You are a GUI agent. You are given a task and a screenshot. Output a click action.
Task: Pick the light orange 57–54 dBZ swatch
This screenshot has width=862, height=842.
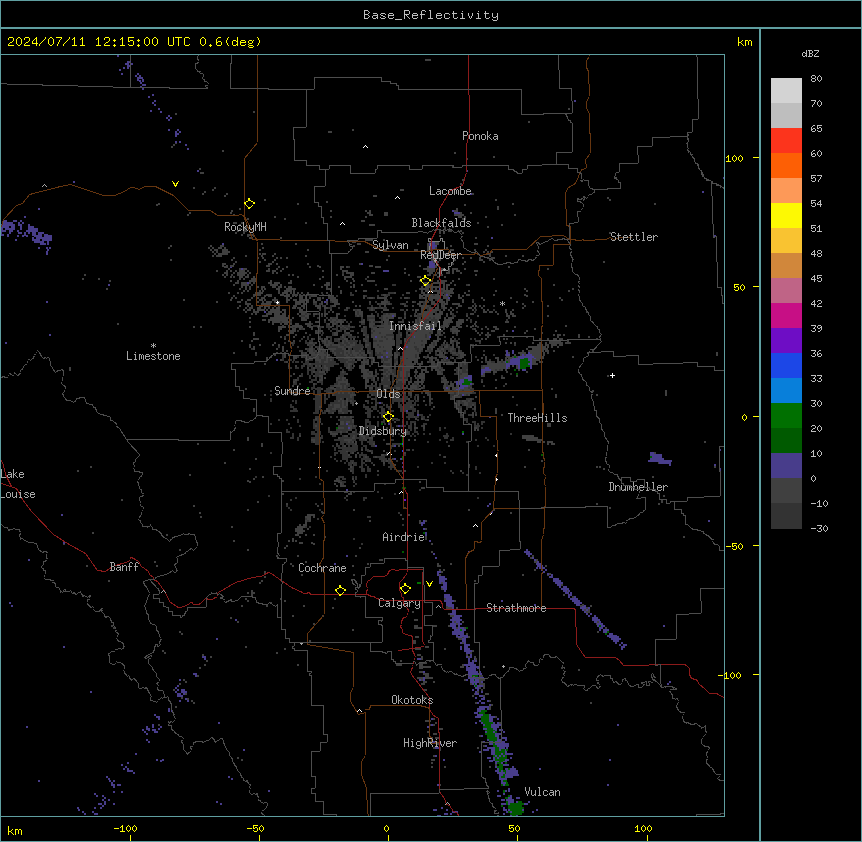pyautogui.click(x=786, y=191)
